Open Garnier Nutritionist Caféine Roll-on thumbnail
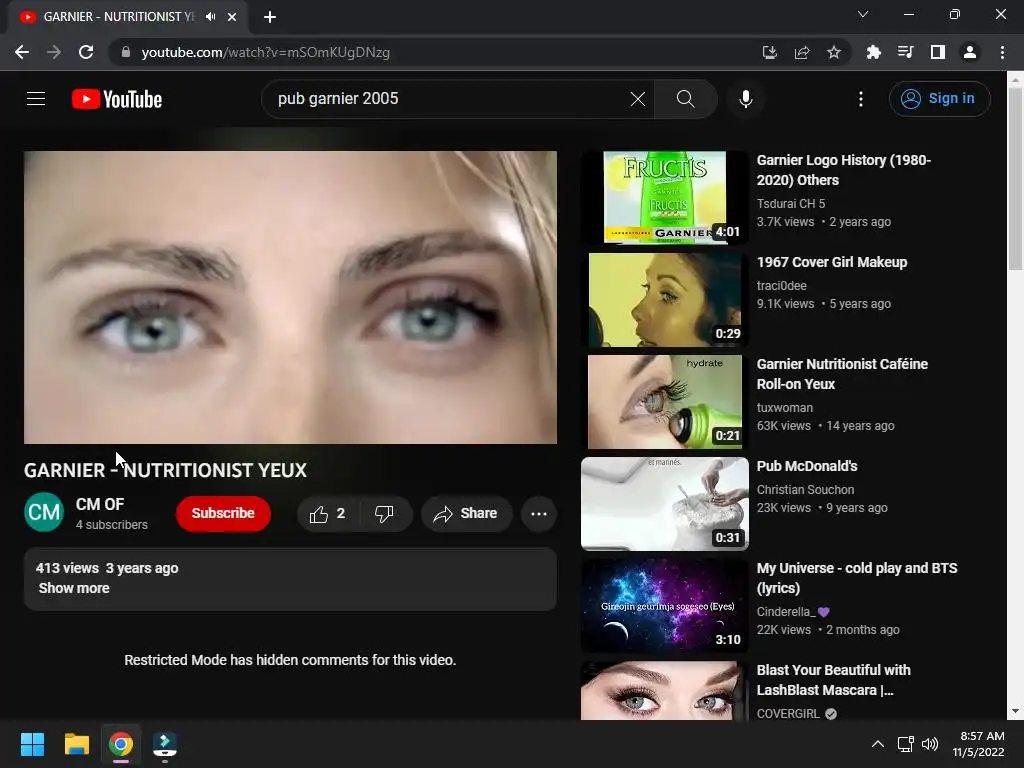This screenshot has width=1024, height=768. pyautogui.click(x=665, y=402)
